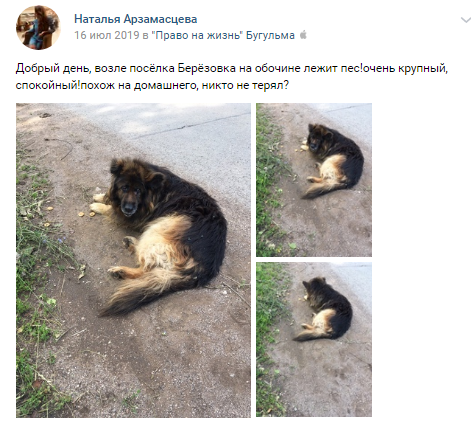This screenshot has height=436, width=471.
Task: Click the word Бугульма in post header
Action: tap(270, 35)
